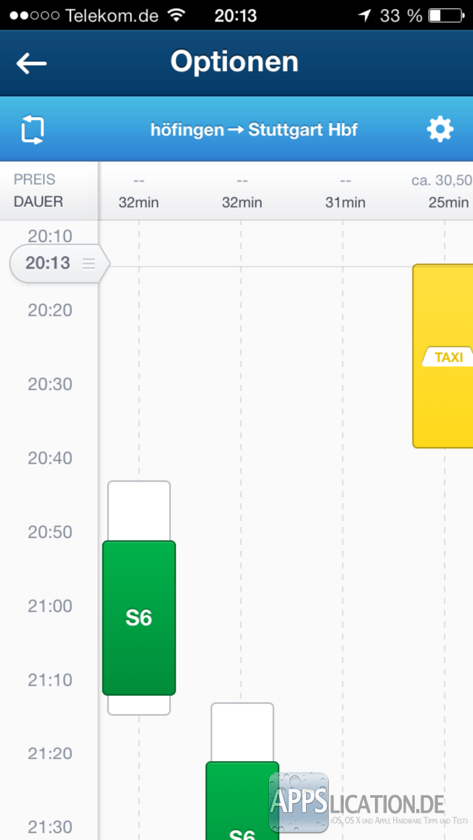Tap the white walking segment above first S6
Viewport: 473px width, 840px height.
click(139, 511)
